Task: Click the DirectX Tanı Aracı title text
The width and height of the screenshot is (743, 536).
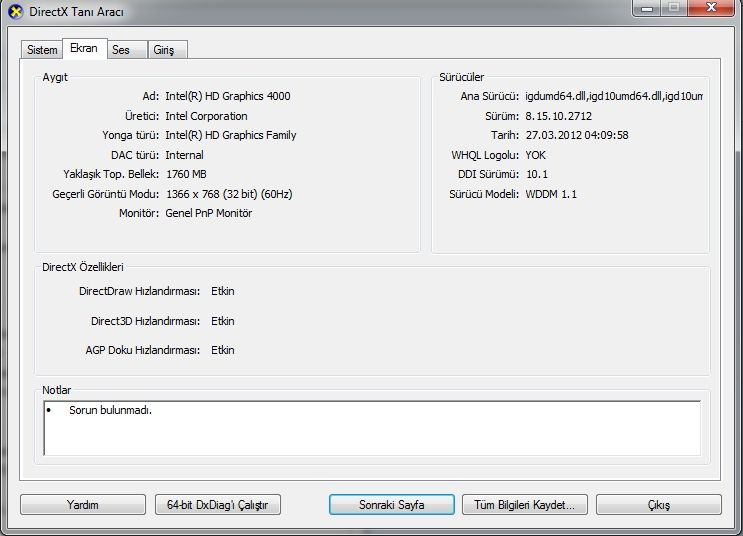Action: (76, 12)
